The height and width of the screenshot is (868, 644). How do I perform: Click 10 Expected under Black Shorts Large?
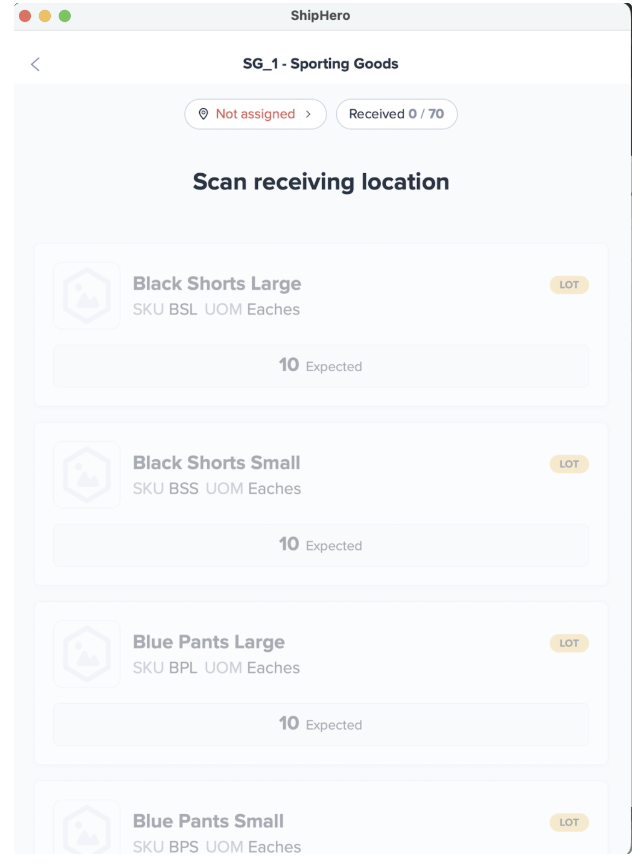(x=320, y=366)
